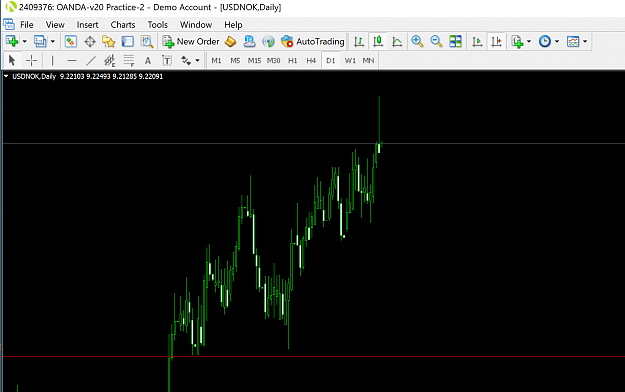
Task: Open the New Chart dropdown arrow
Action: (x=24, y=41)
